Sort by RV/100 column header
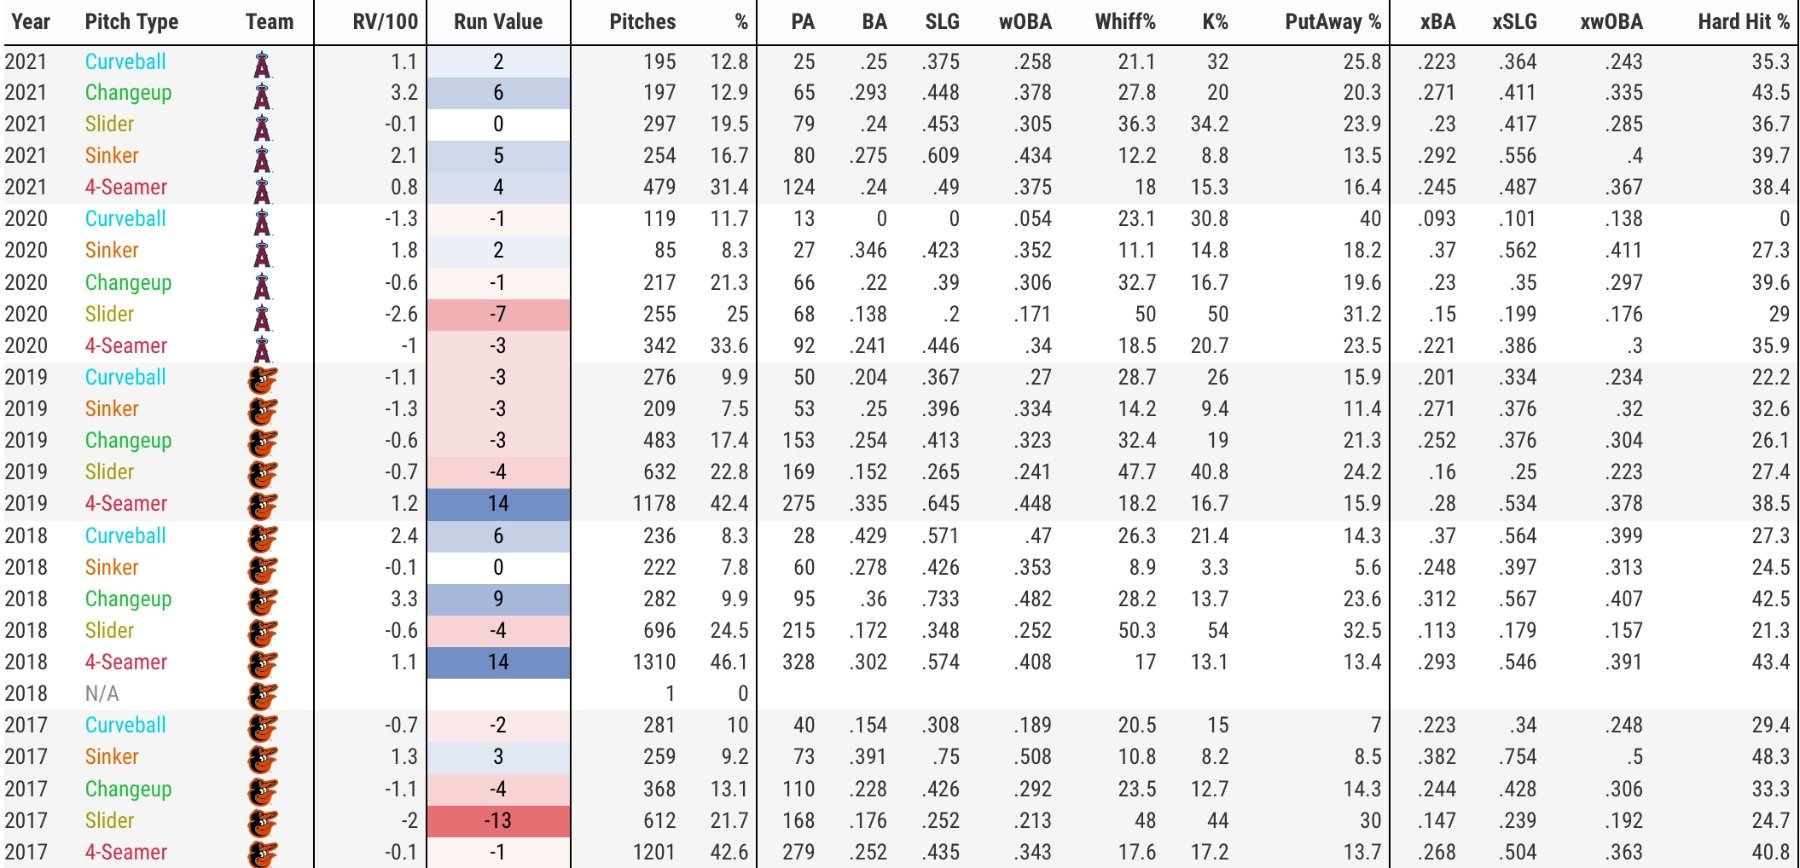The image size is (1800, 868). (x=385, y=21)
